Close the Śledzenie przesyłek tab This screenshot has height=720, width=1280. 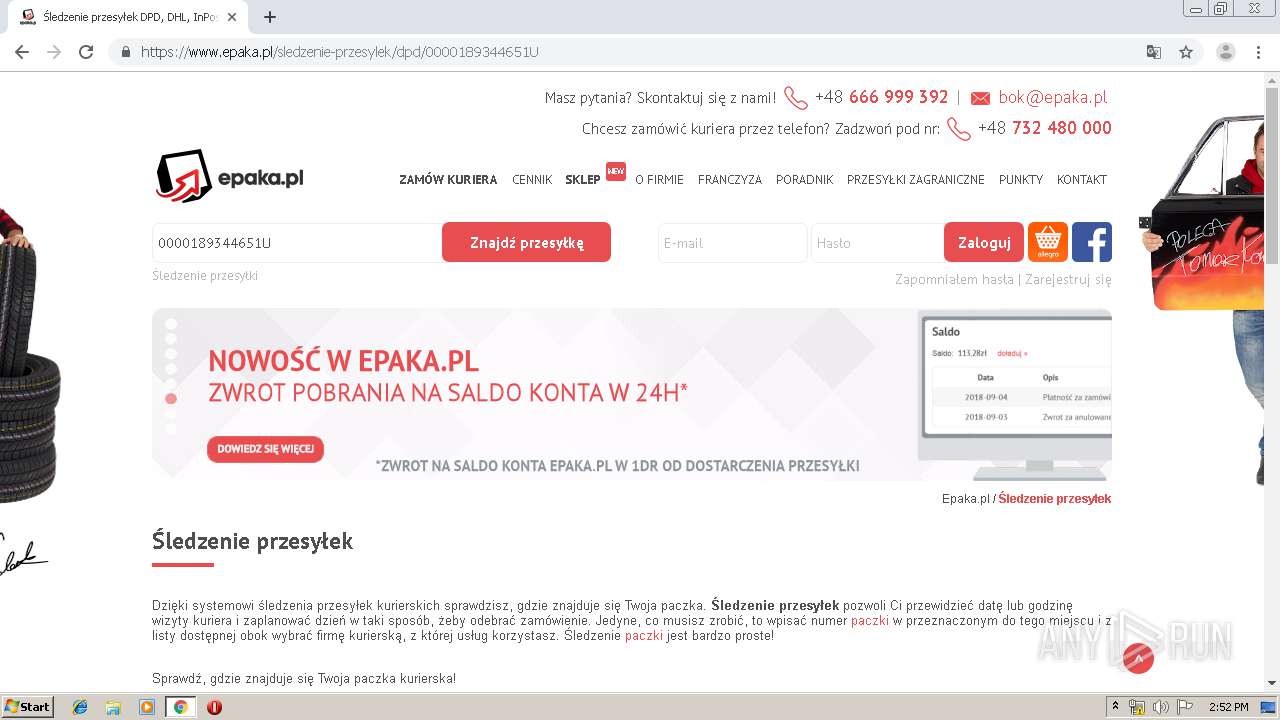click(x=232, y=17)
